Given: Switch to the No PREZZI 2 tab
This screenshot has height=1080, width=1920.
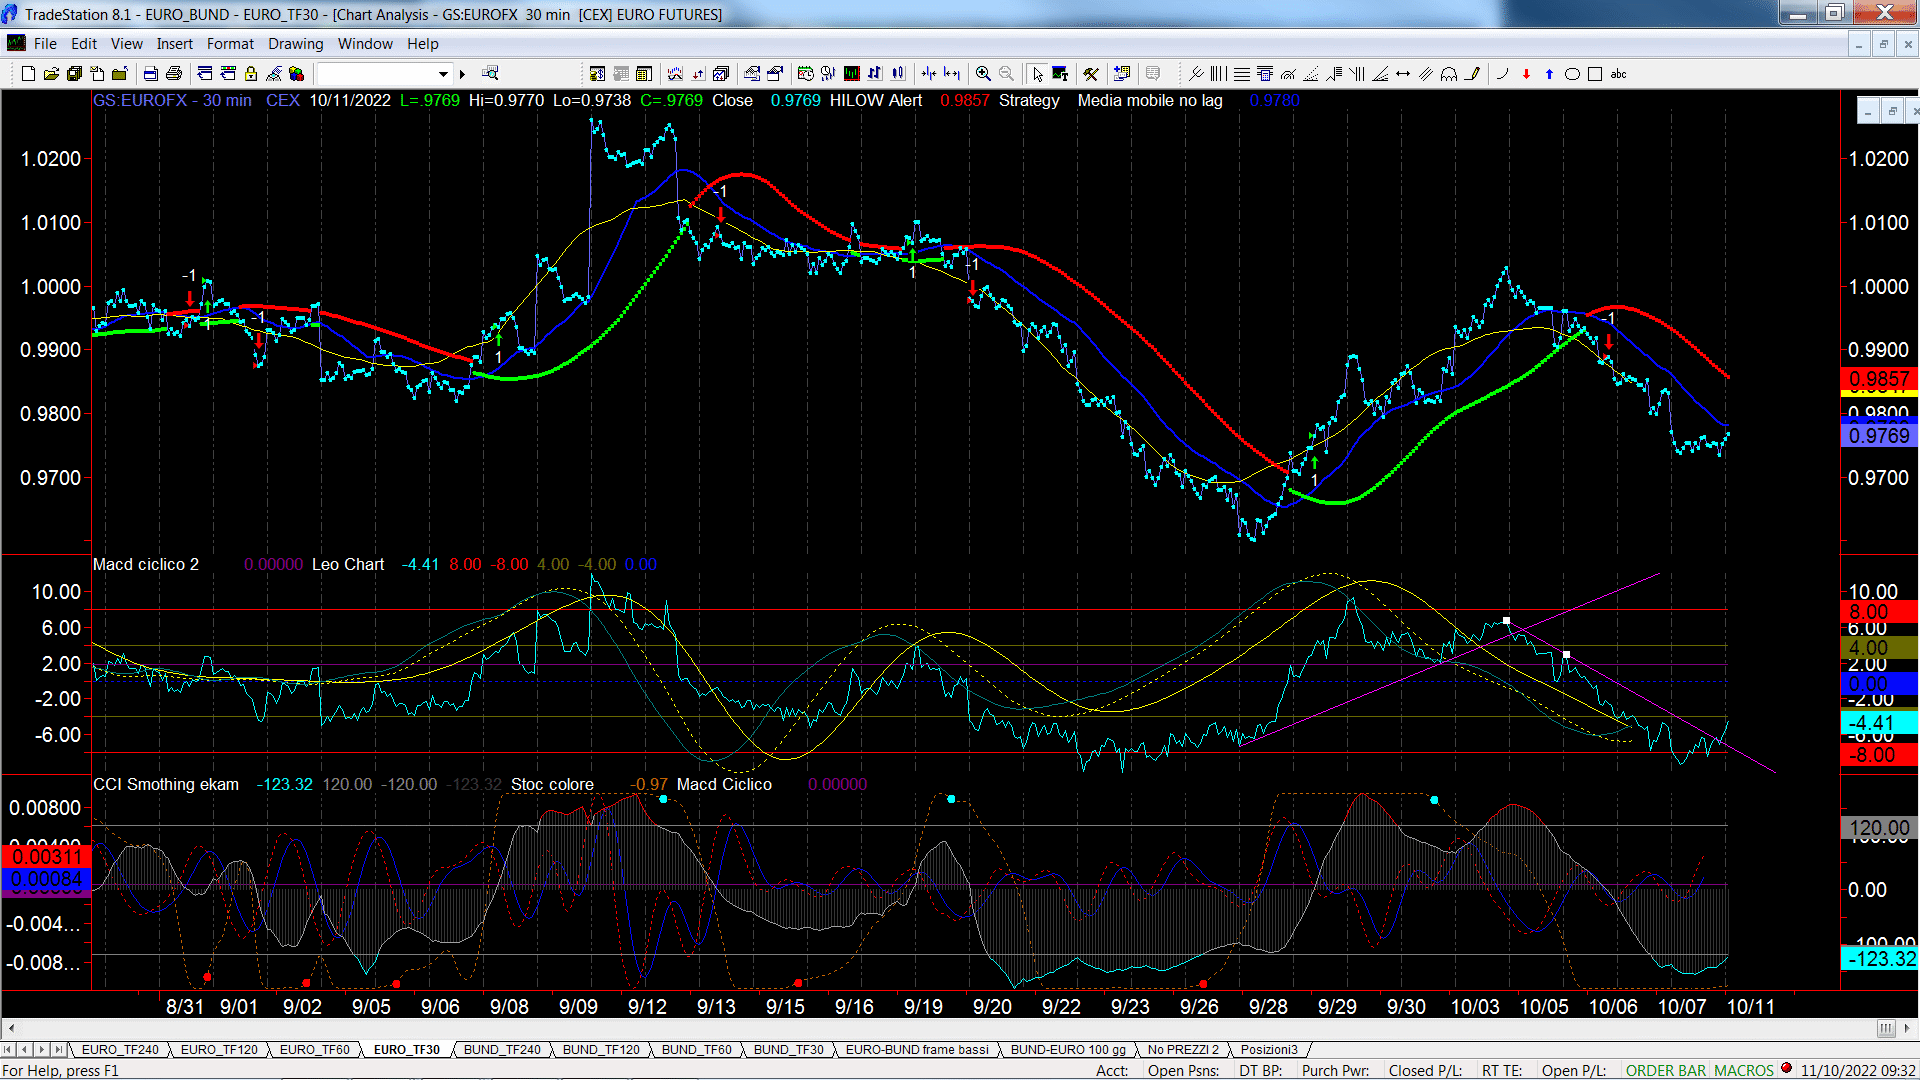Looking at the screenshot, I should (x=1183, y=1049).
